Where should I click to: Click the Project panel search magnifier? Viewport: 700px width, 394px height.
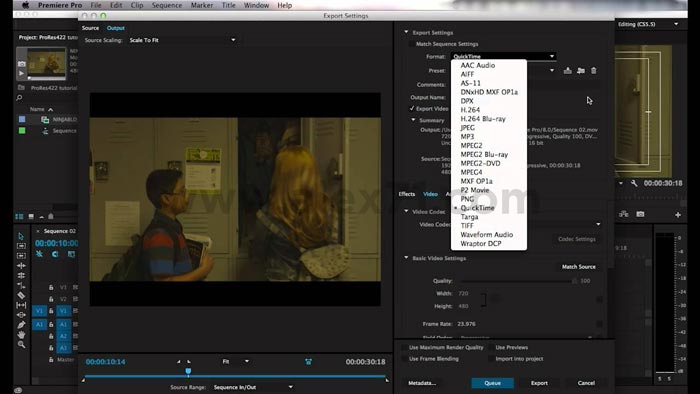tap(19, 98)
